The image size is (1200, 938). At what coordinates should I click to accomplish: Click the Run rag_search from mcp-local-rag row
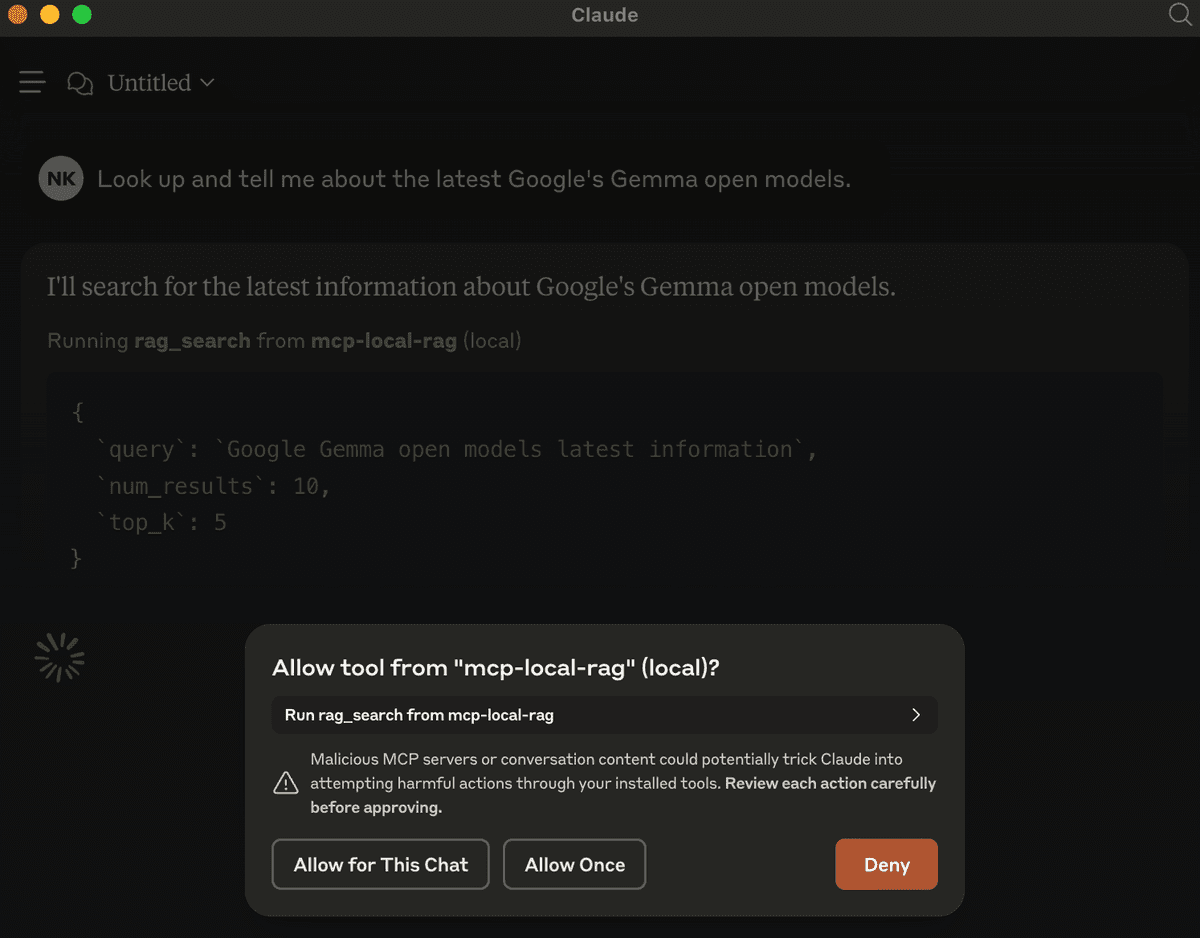(604, 715)
